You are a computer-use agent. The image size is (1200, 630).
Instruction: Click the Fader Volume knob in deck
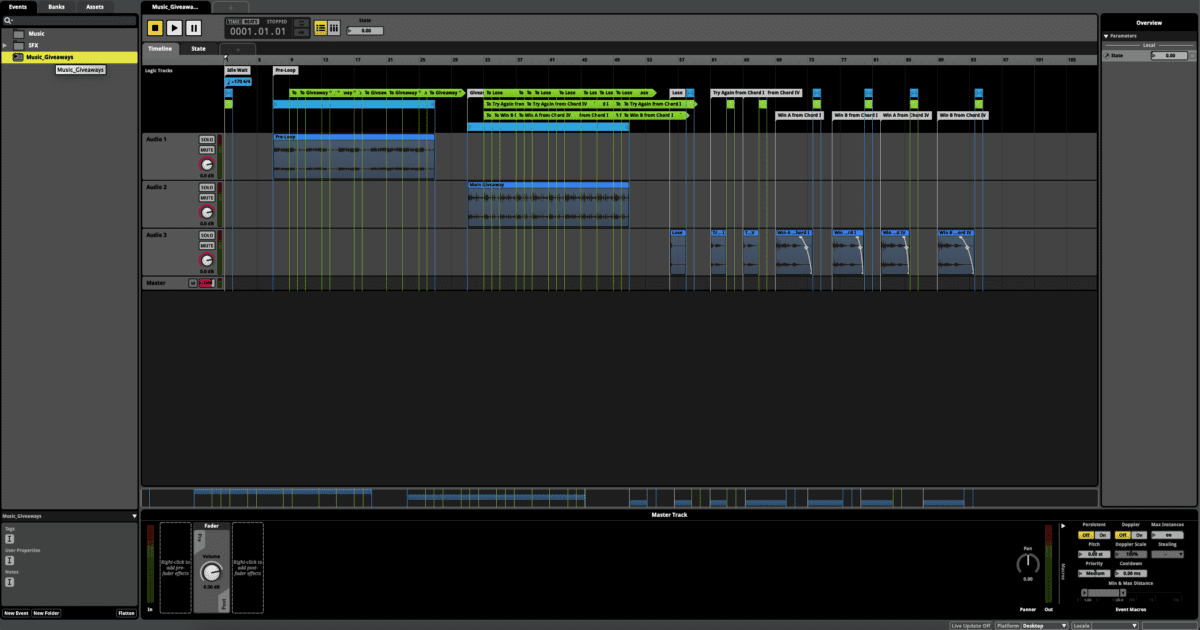tap(210, 572)
